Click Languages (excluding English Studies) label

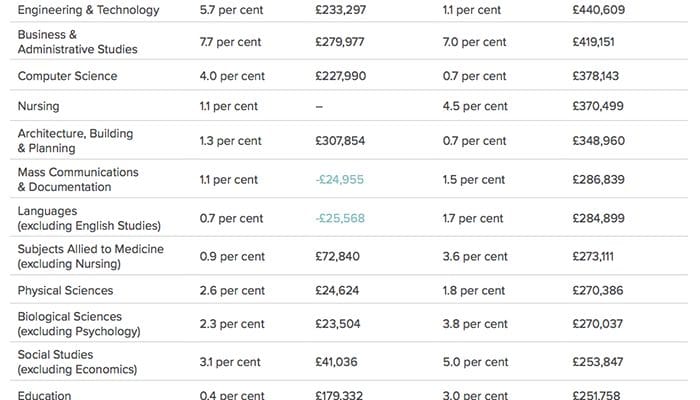89,218
